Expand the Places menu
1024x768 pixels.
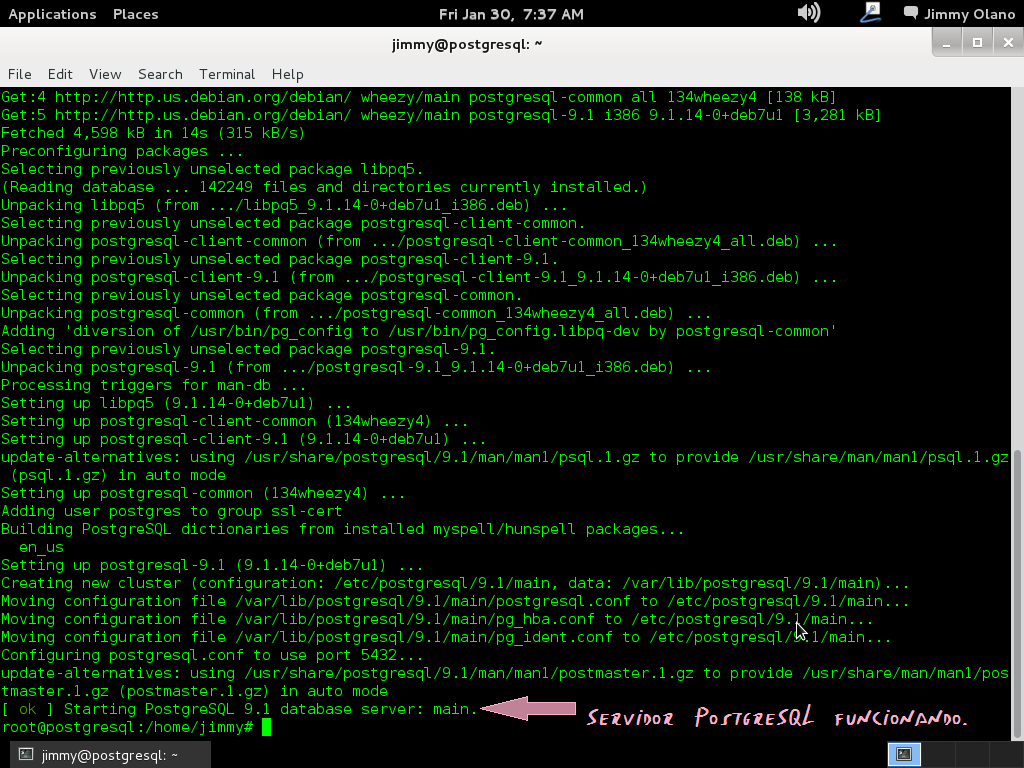point(135,14)
